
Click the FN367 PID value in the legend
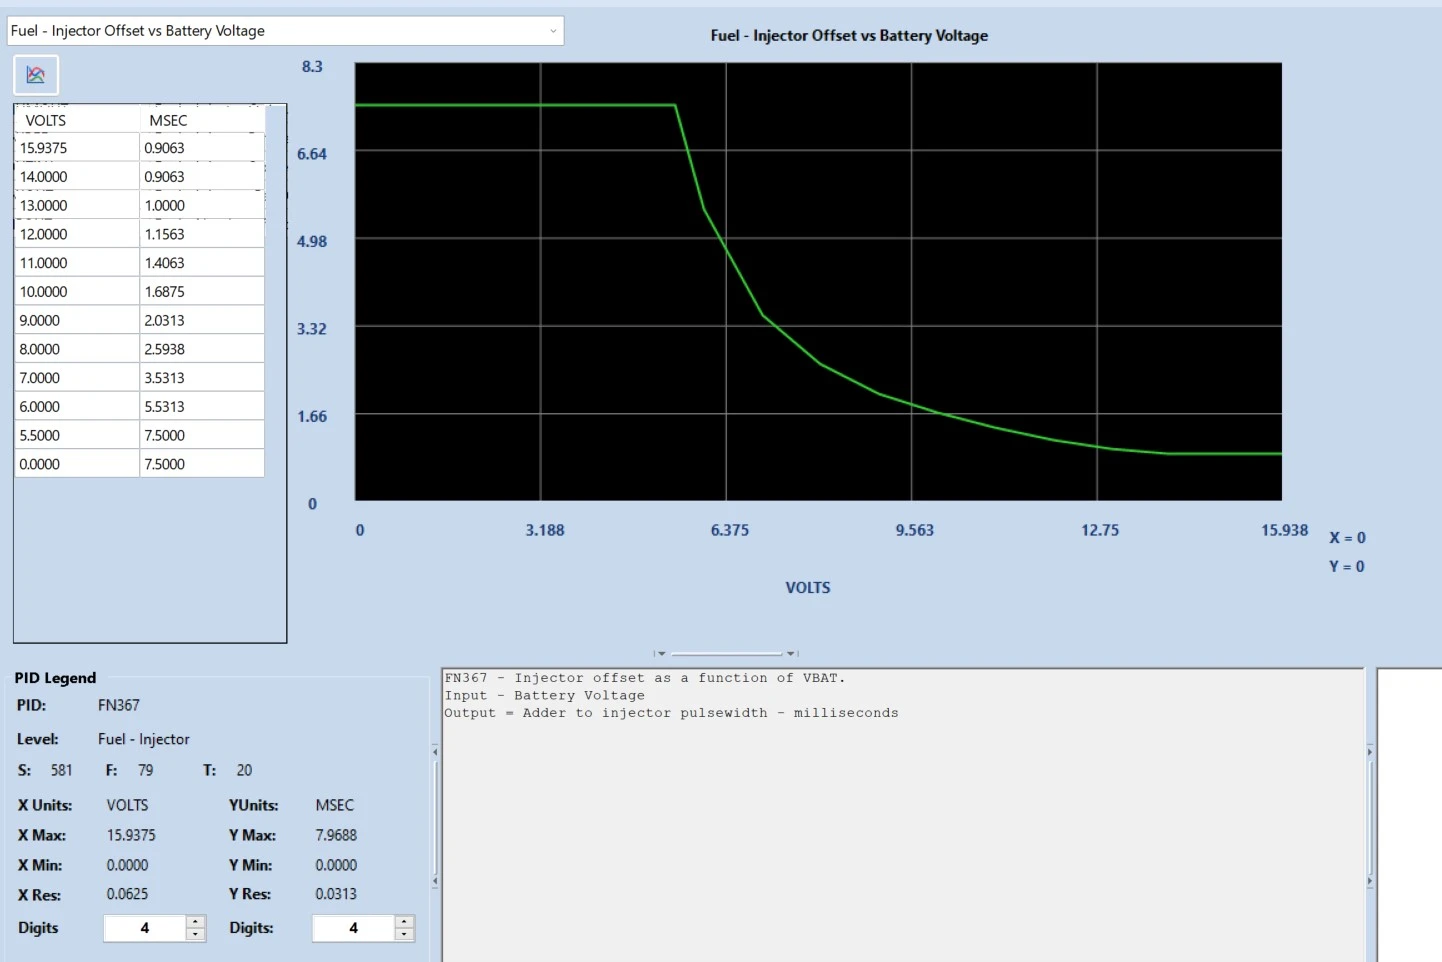click(x=119, y=705)
